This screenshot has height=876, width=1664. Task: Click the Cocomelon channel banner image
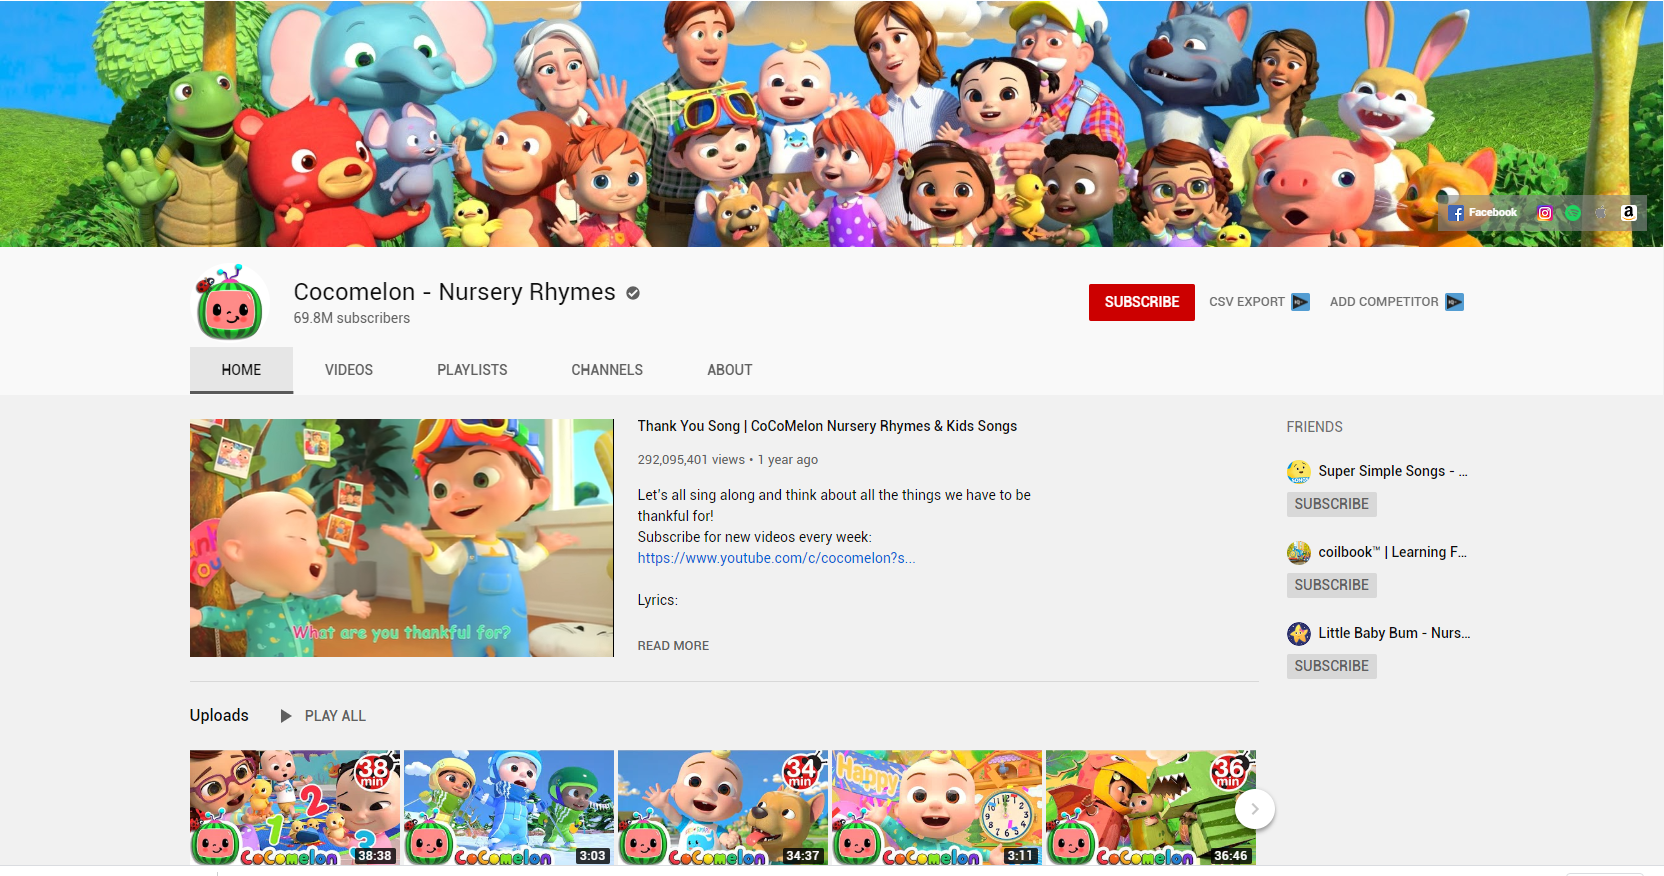[832, 123]
